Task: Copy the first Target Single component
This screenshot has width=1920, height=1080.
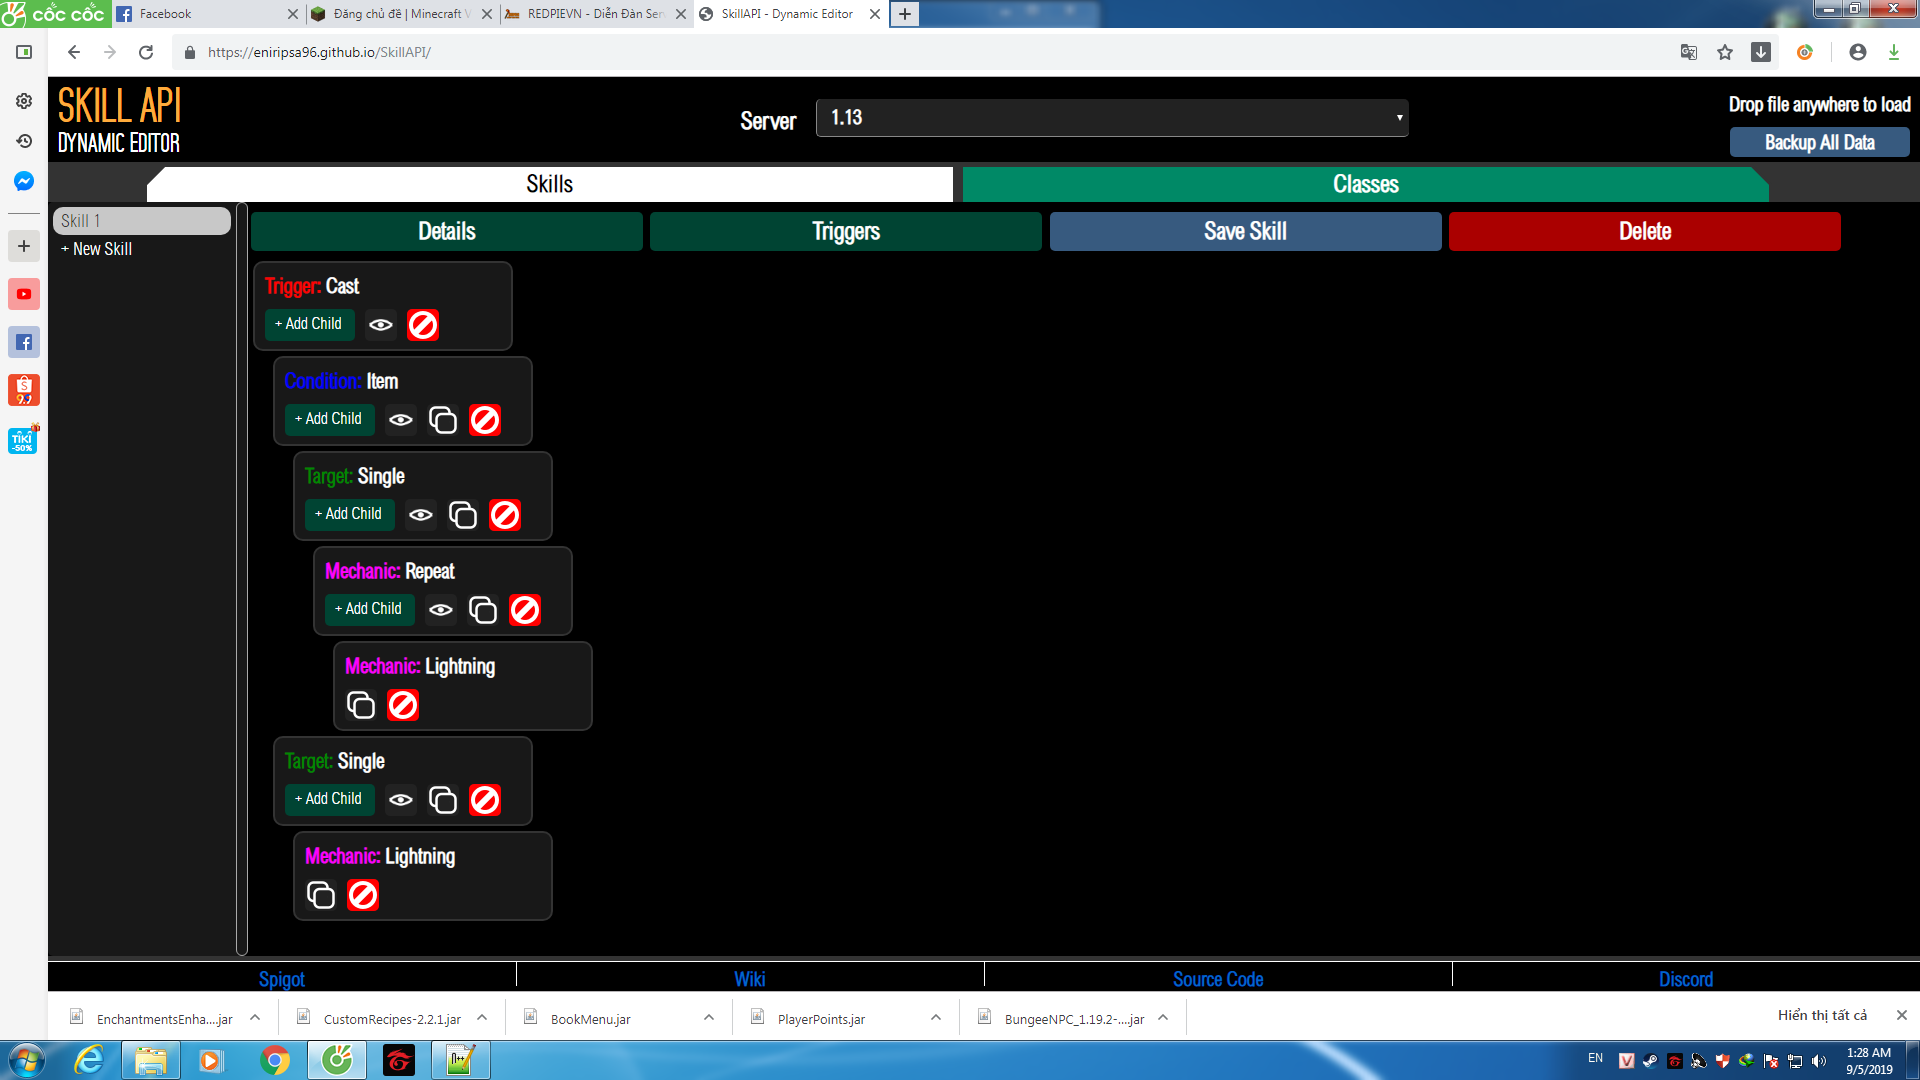Action: (462, 515)
